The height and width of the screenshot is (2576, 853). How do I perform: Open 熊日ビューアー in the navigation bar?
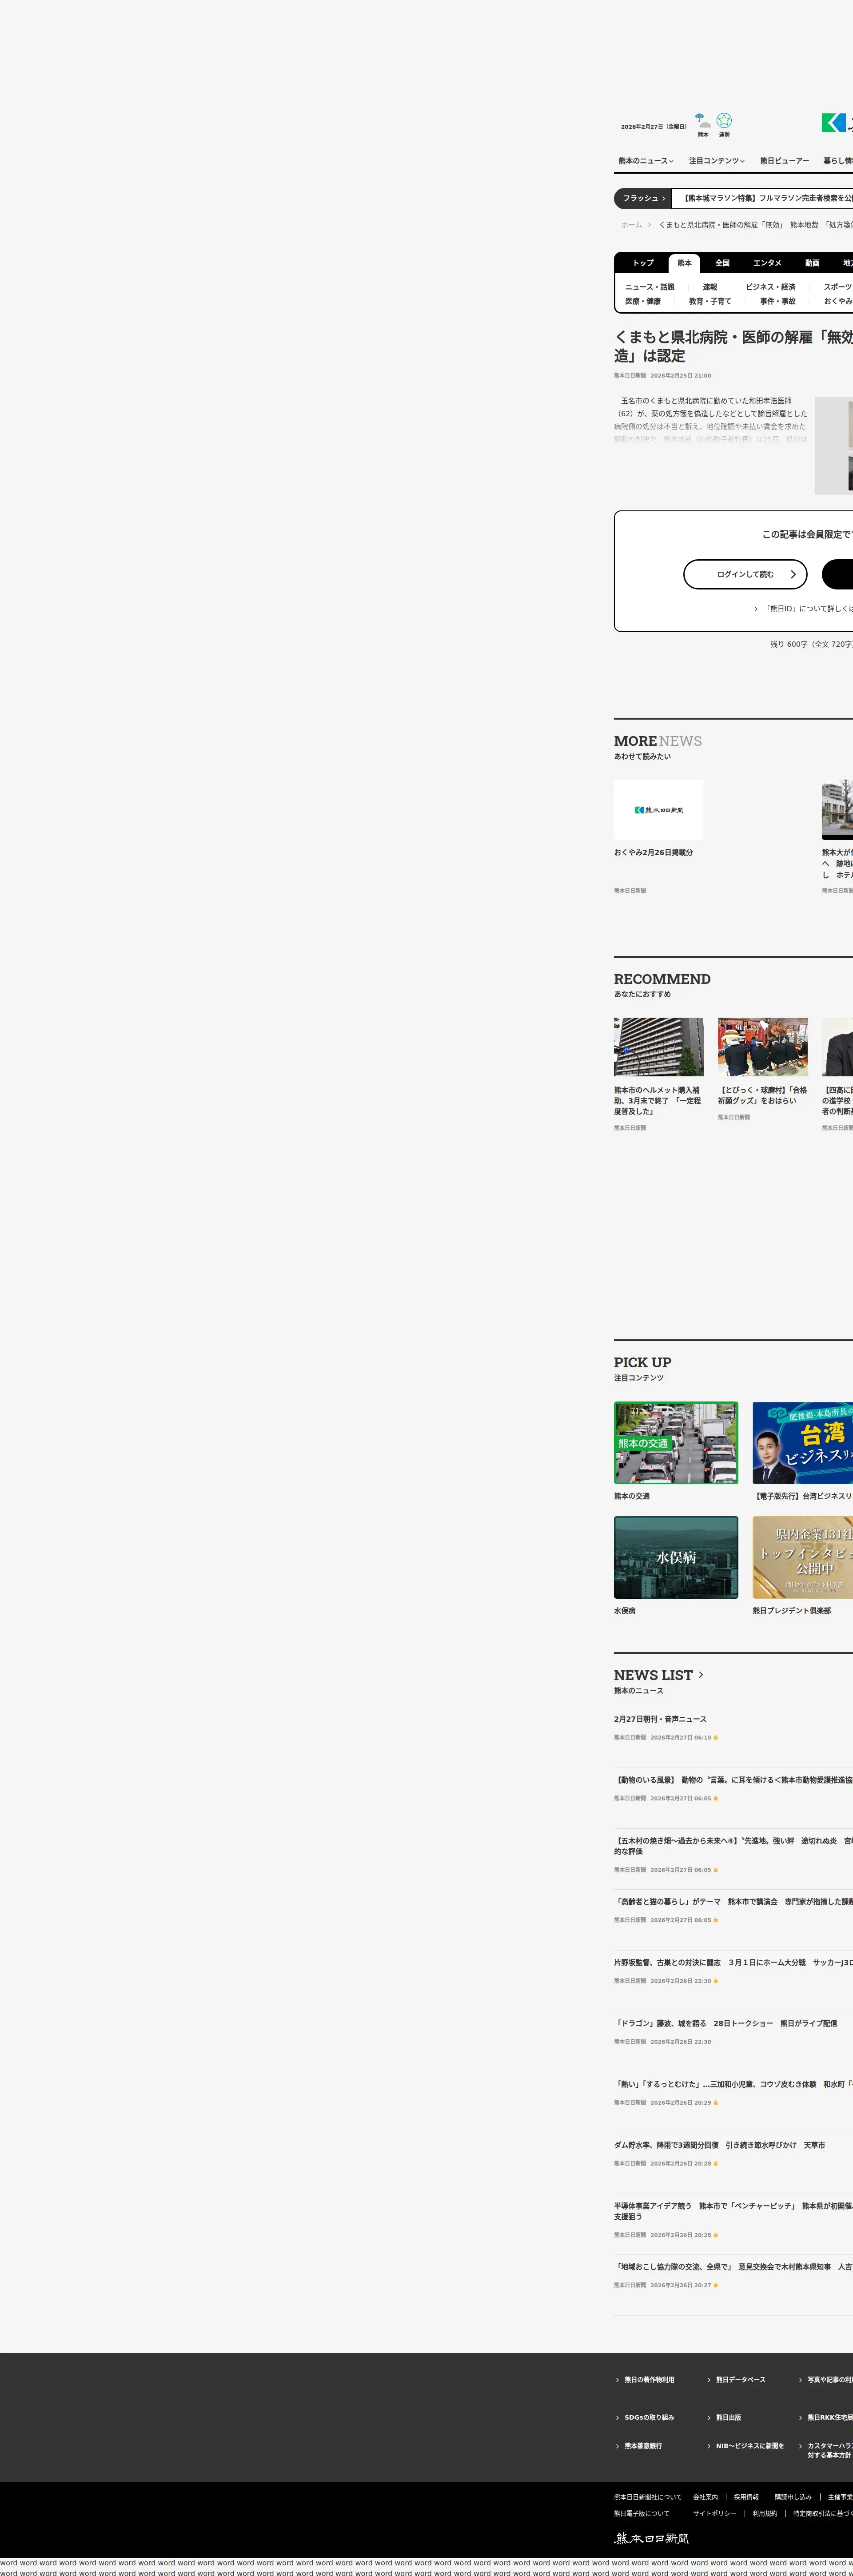pyautogui.click(x=784, y=161)
